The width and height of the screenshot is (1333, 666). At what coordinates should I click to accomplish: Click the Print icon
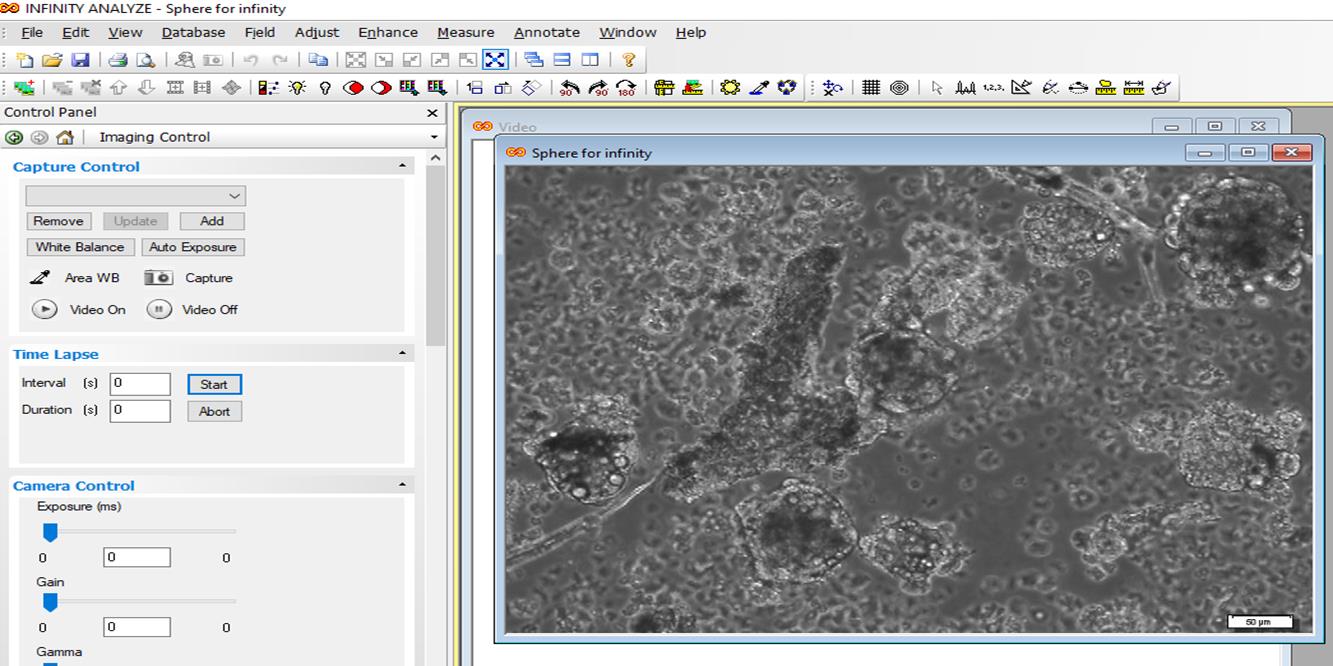tap(118, 60)
